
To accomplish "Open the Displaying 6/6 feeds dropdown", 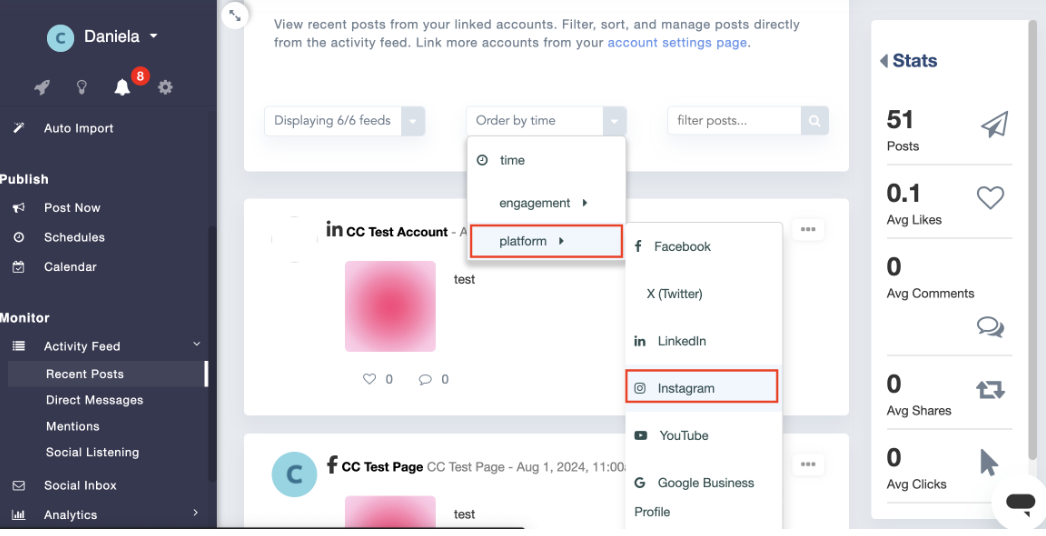I will (344, 121).
